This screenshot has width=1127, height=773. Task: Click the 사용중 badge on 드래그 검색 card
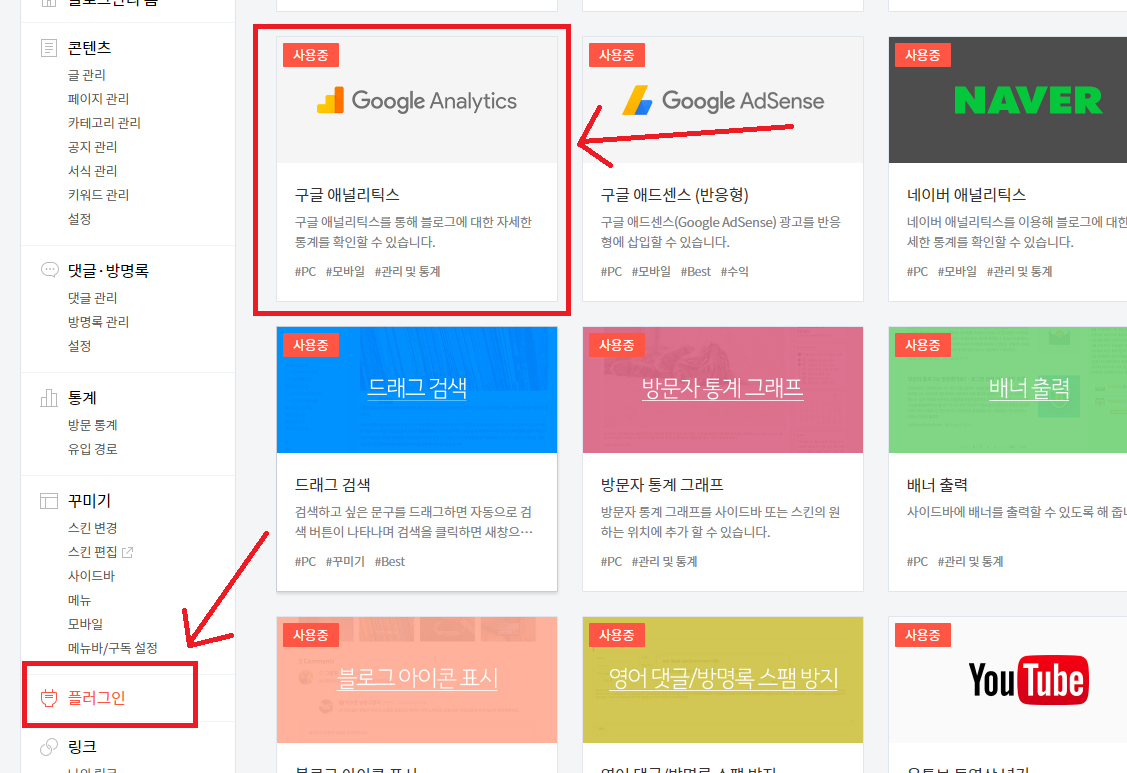click(310, 345)
